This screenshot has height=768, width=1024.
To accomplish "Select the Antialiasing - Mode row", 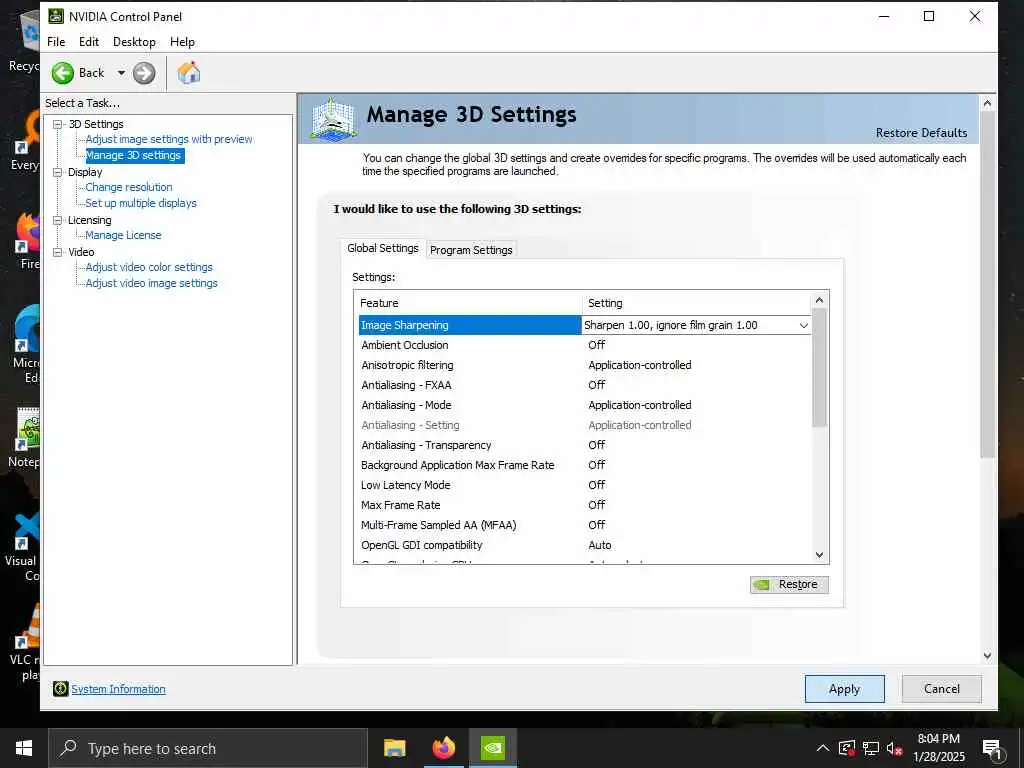I will pos(584,405).
